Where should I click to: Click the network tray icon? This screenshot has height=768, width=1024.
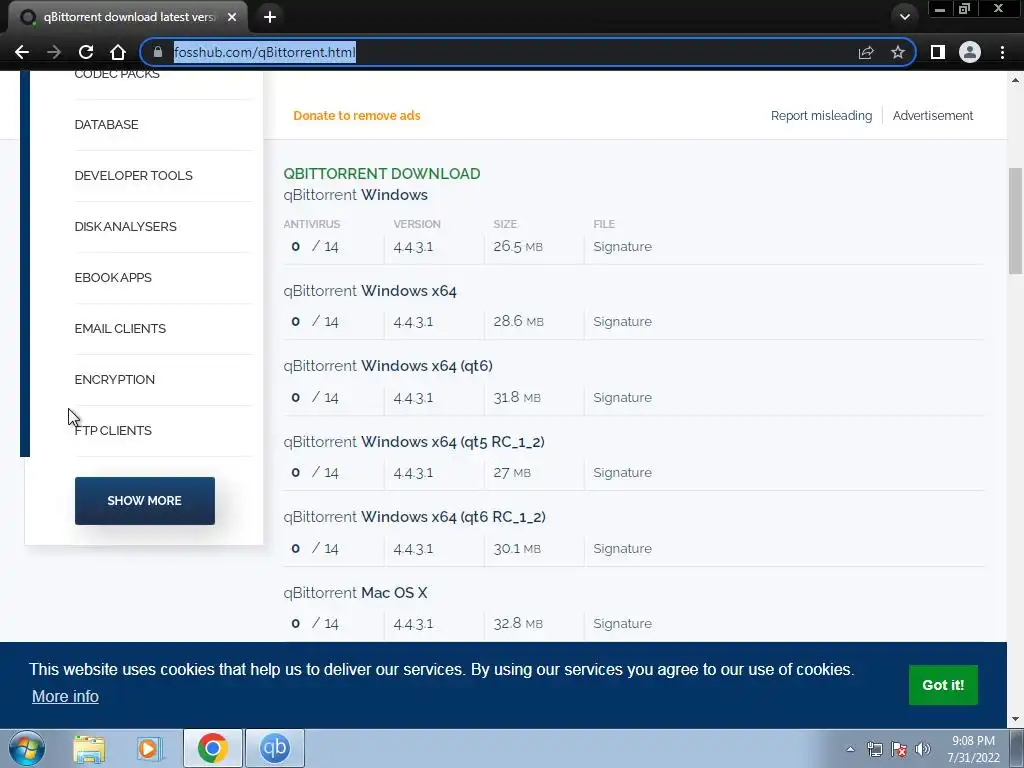[x=874, y=749]
